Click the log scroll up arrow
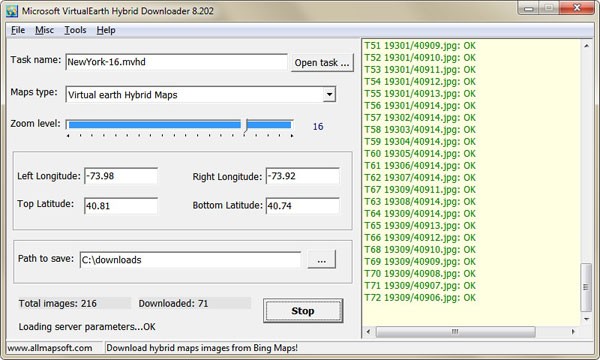The height and width of the screenshot is (360, 600). [x=586, y=46]
